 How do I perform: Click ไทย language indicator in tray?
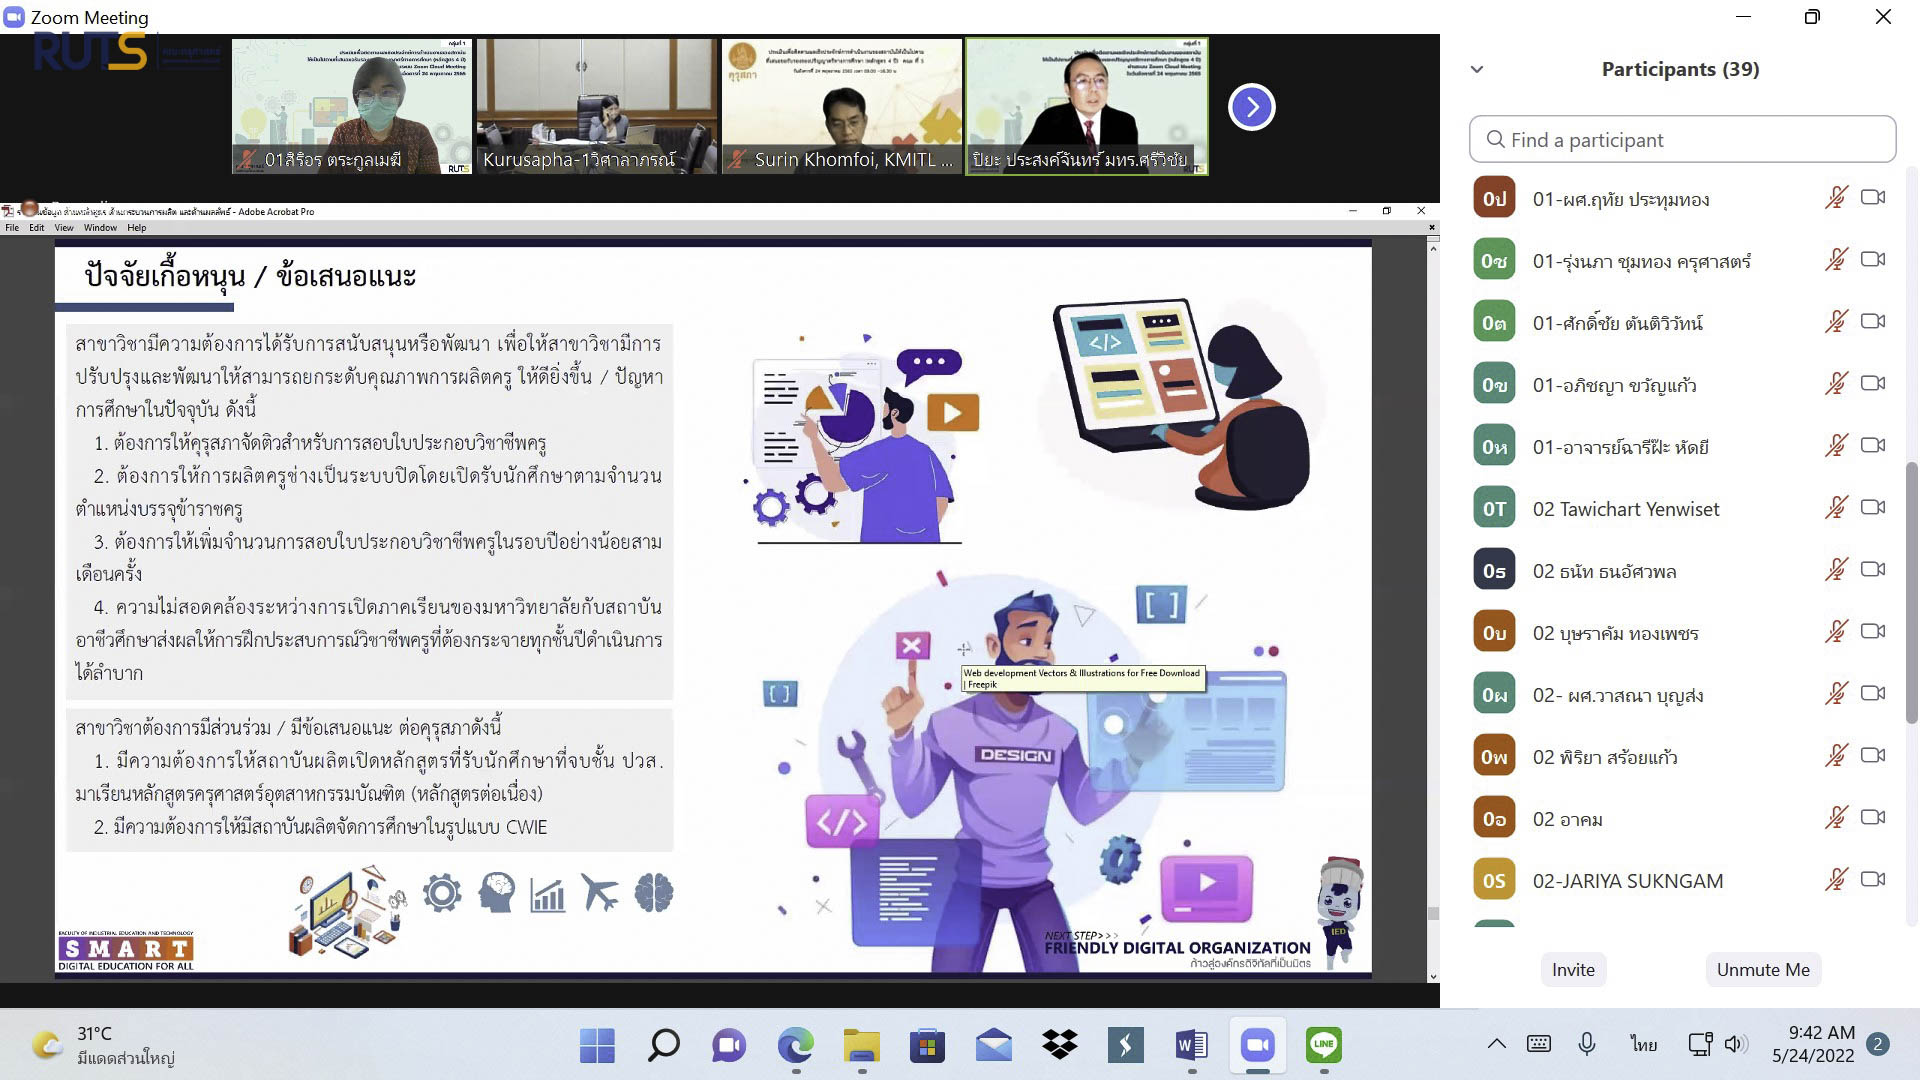[1643, 1044]
